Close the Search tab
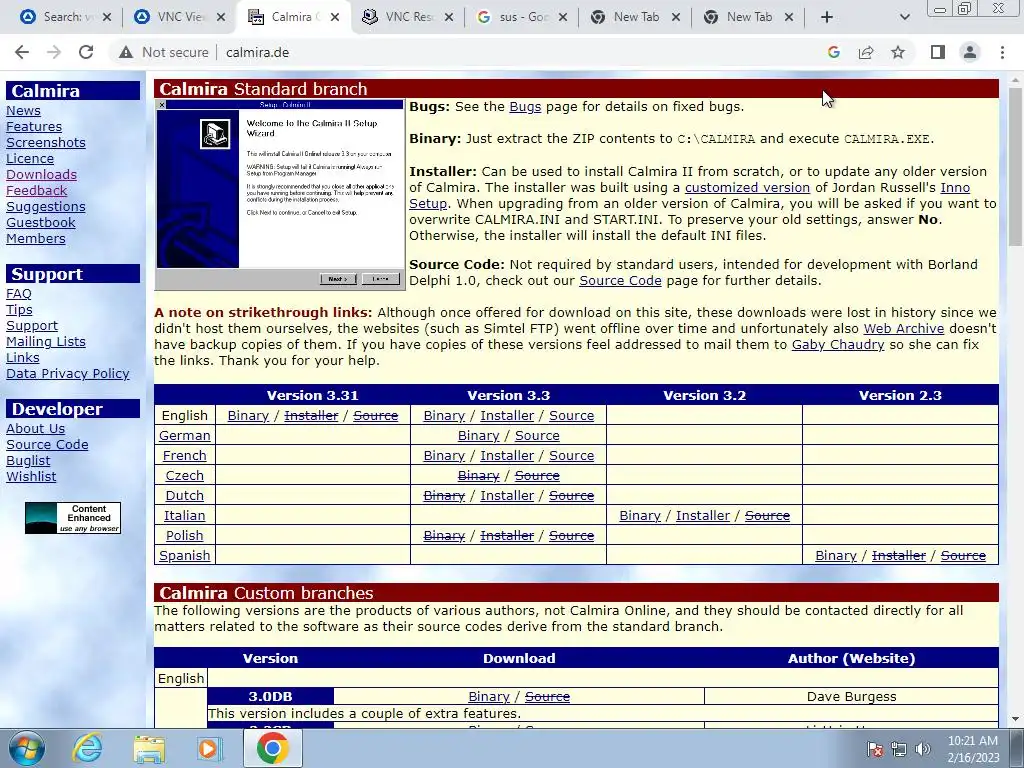 click(x=107, y=17)
